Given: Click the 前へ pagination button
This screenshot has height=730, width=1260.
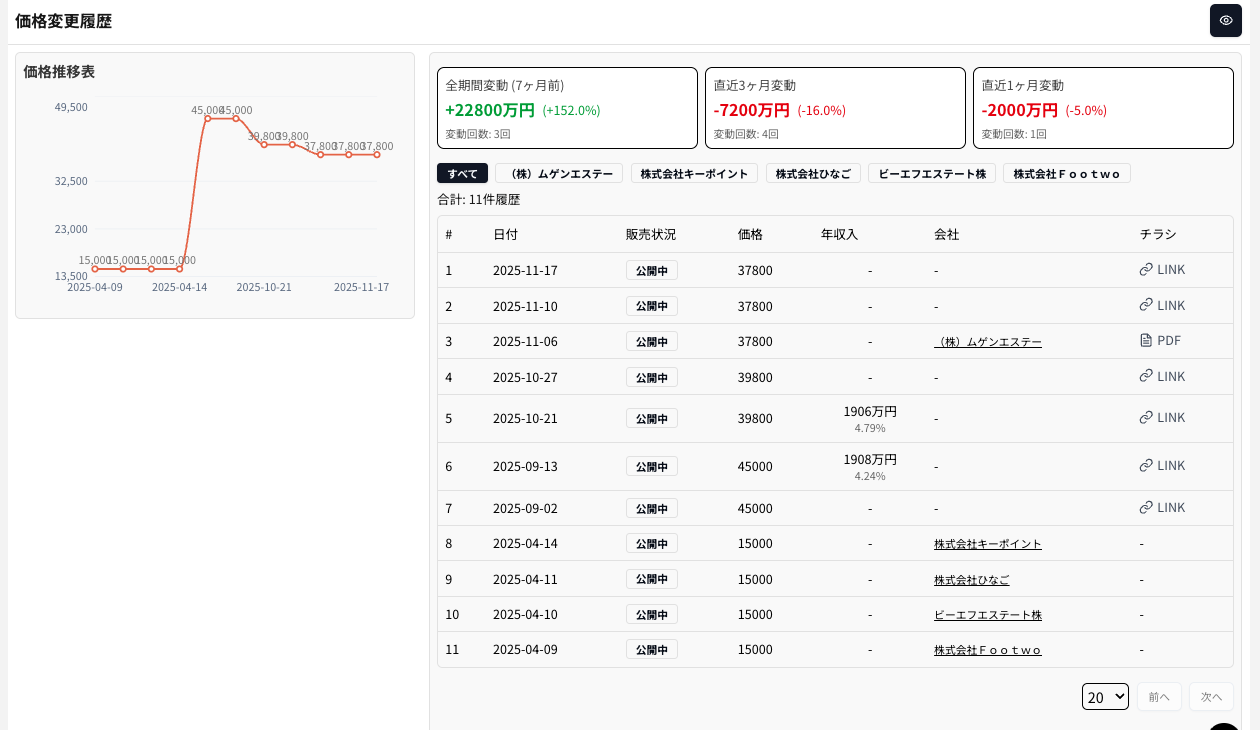Looking at the screenshot, I should 1159,696.
